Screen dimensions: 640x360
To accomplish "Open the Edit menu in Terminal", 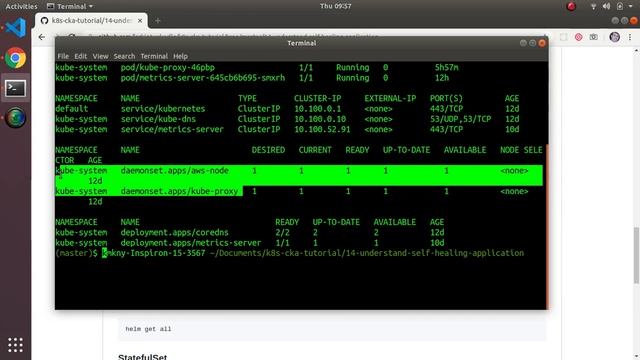I will [80, 56].
